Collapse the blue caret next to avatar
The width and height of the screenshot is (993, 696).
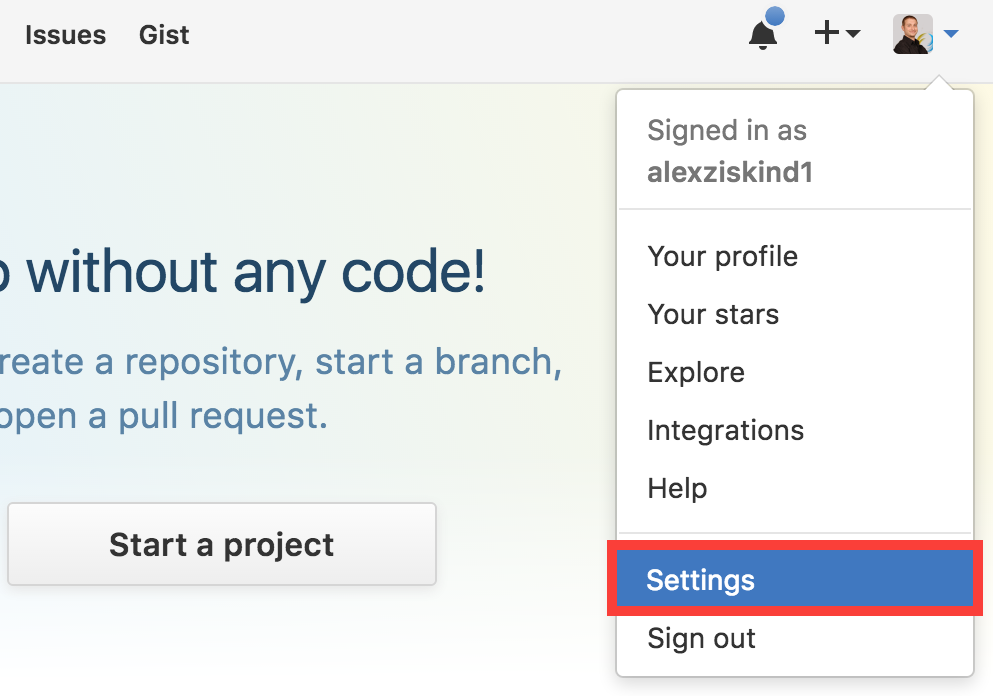point(951,35)
